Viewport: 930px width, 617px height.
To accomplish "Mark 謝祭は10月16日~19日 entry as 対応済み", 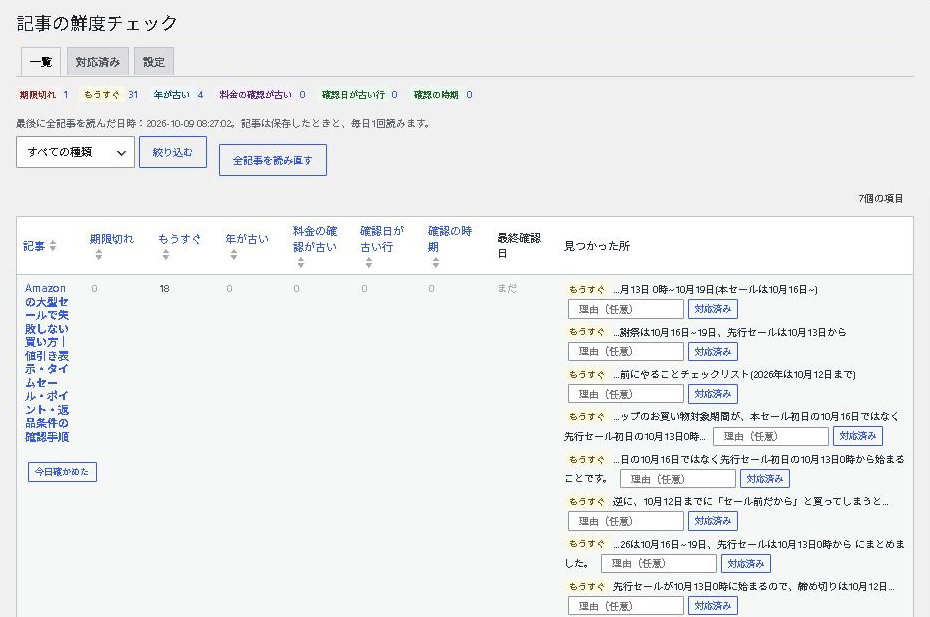I will (713, 351).
